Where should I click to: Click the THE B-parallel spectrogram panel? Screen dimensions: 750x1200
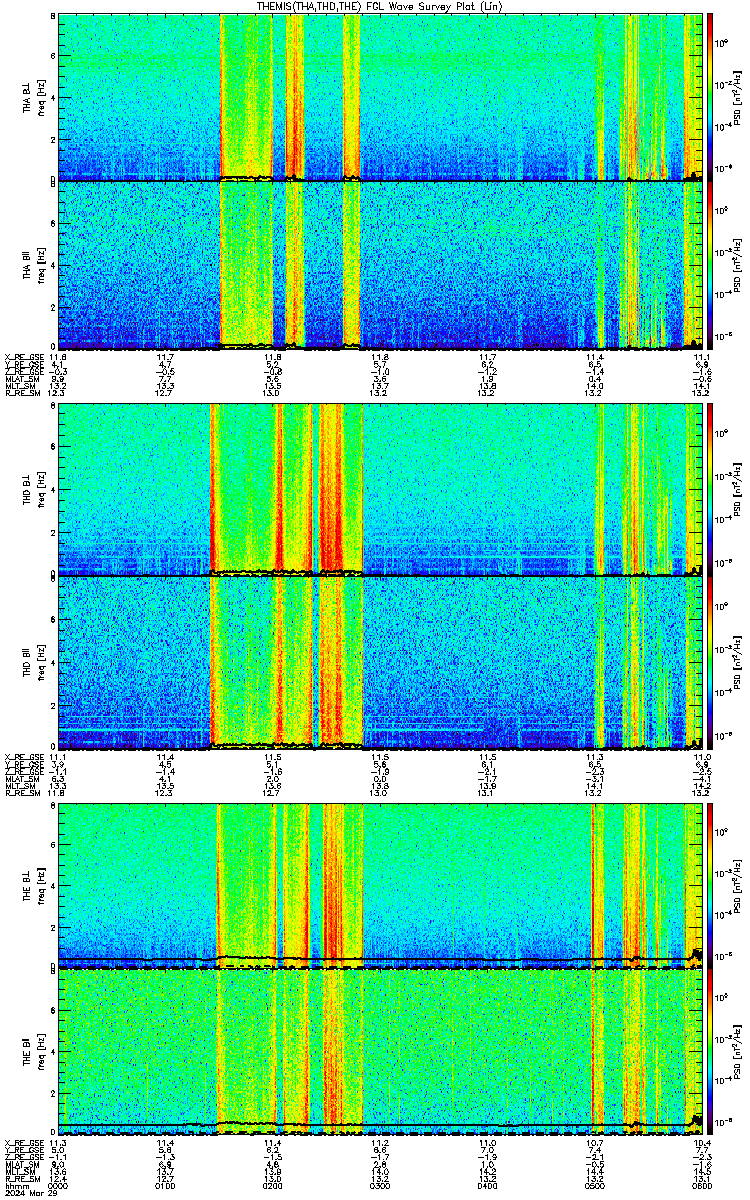pyautogui.click(x=381, y=1052)
